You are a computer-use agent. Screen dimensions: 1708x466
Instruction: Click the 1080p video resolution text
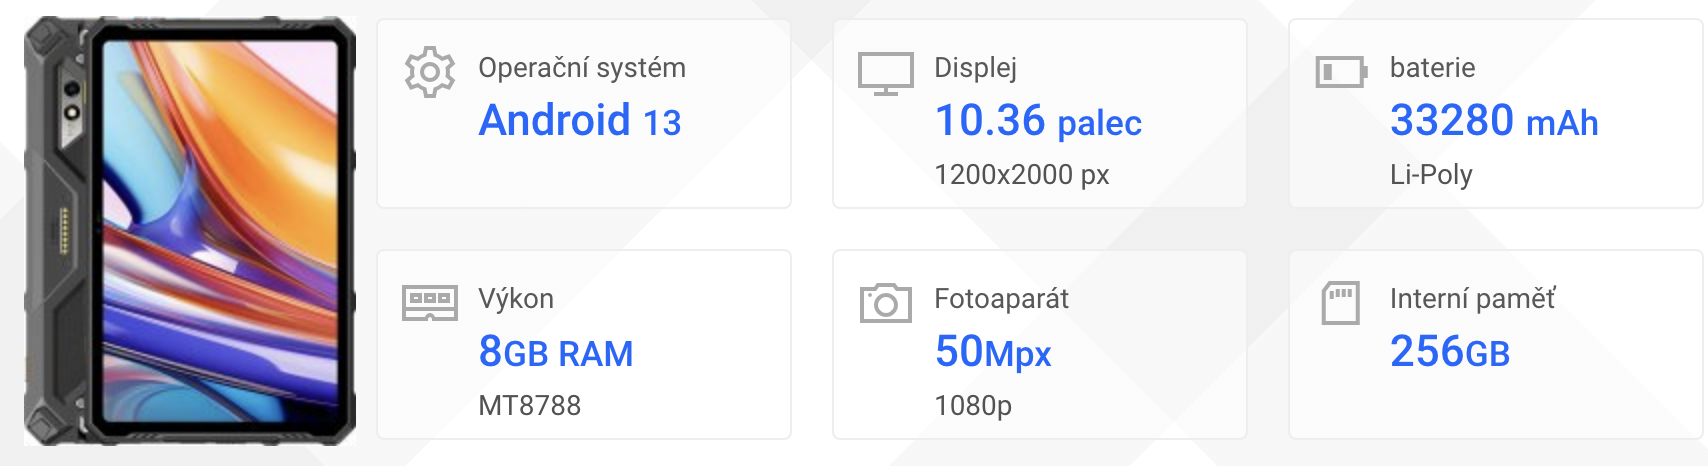click(x=973, y=406)
